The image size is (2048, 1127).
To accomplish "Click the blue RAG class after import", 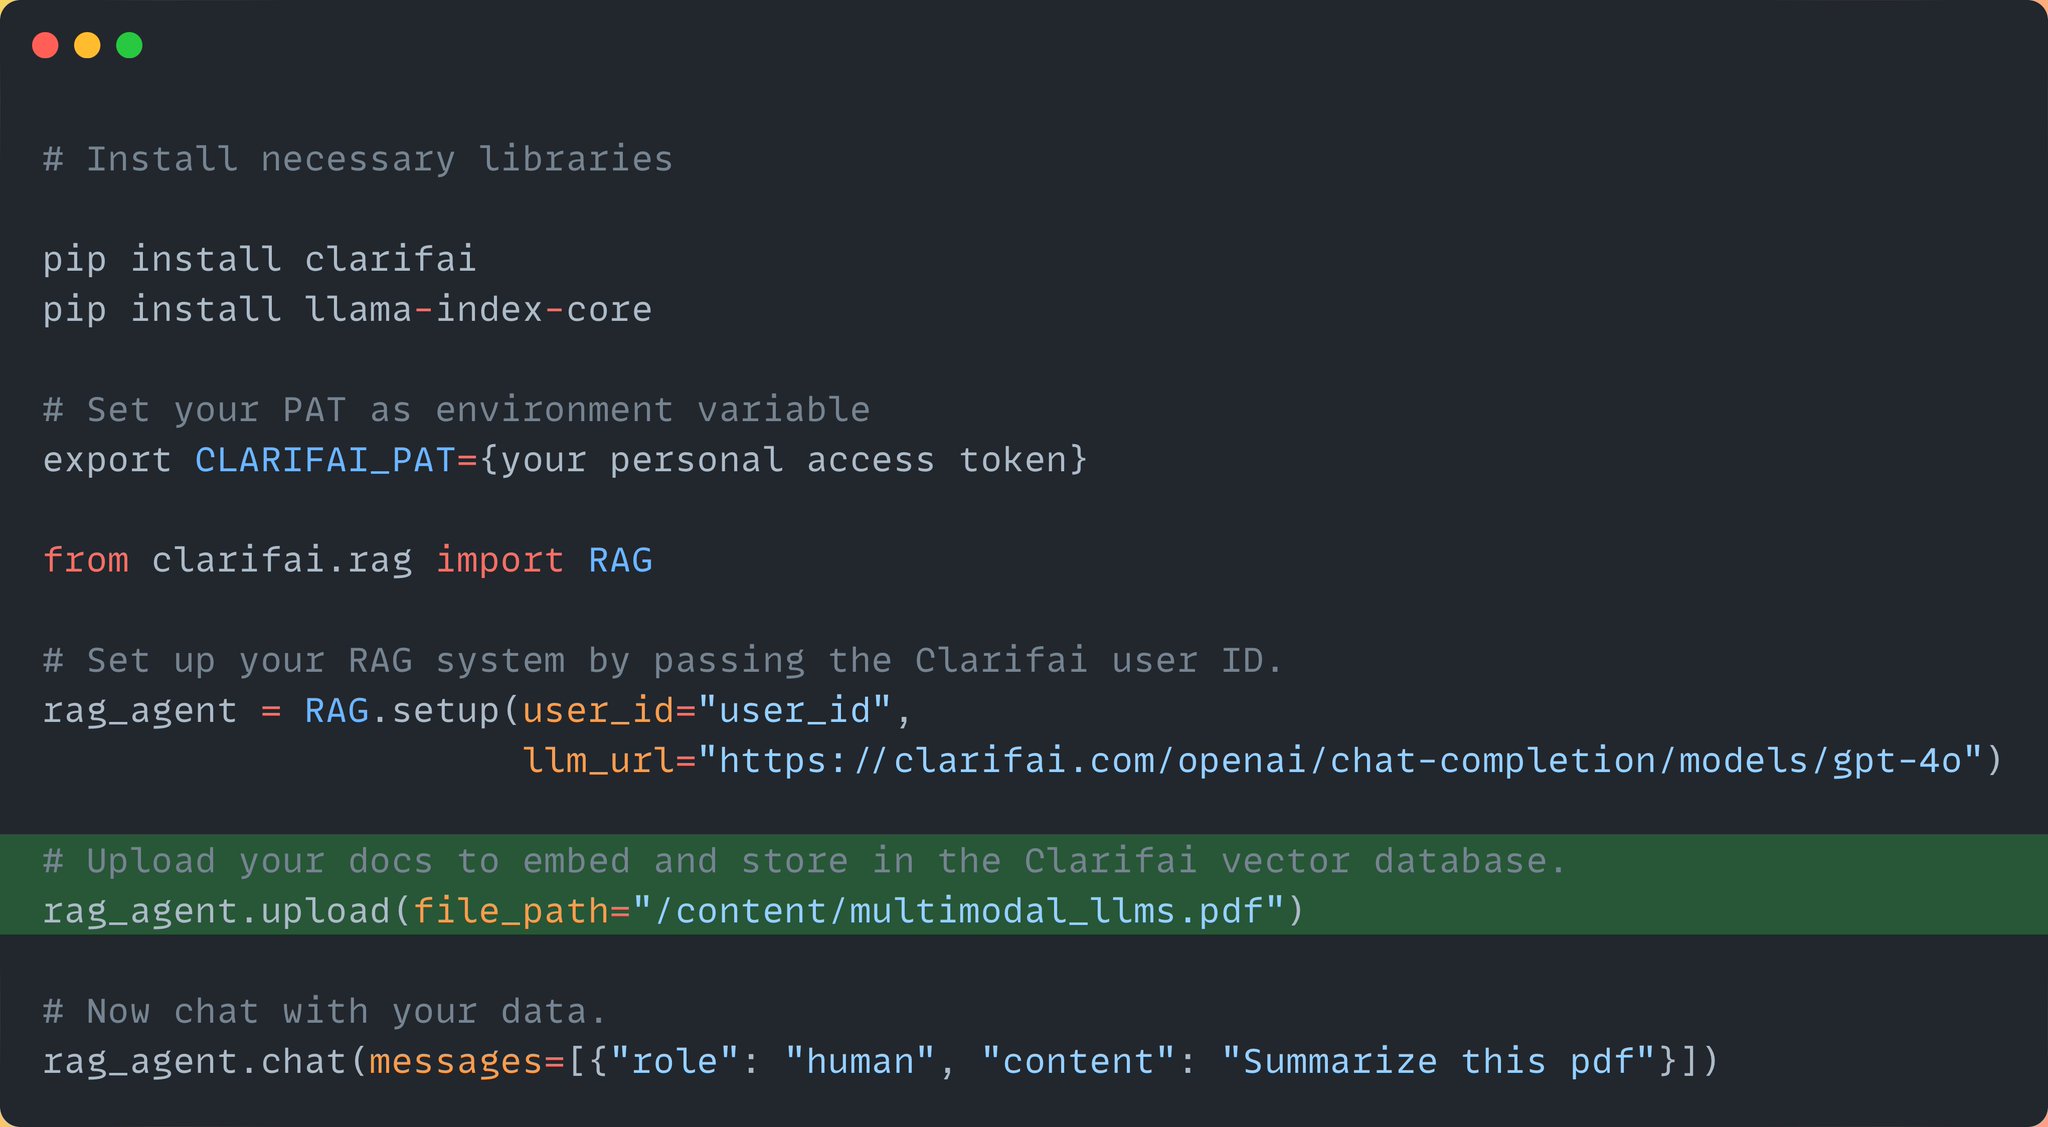I will [x=620, y=560].
